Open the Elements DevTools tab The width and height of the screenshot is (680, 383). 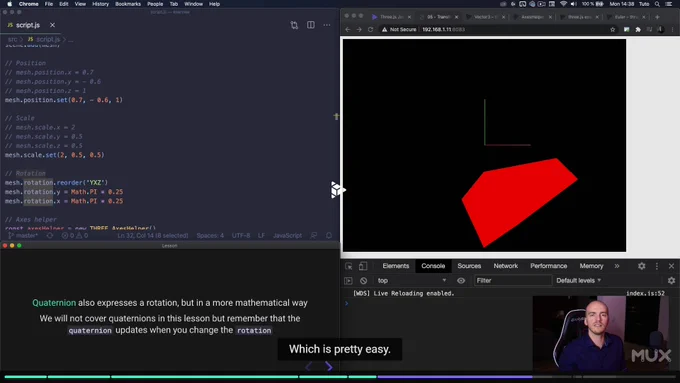click(396, 266)
